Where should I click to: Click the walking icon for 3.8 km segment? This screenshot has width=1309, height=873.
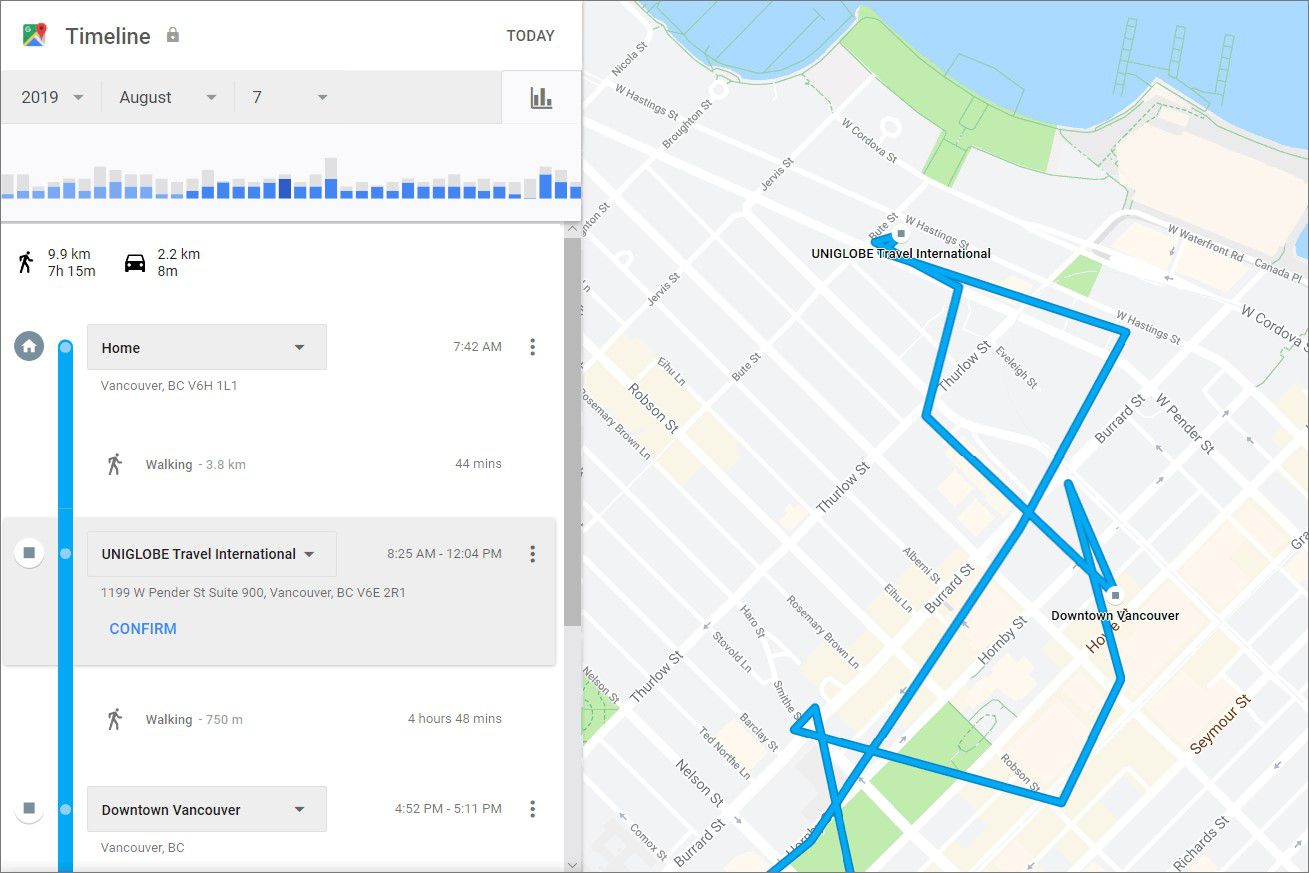tap(114, 464)
